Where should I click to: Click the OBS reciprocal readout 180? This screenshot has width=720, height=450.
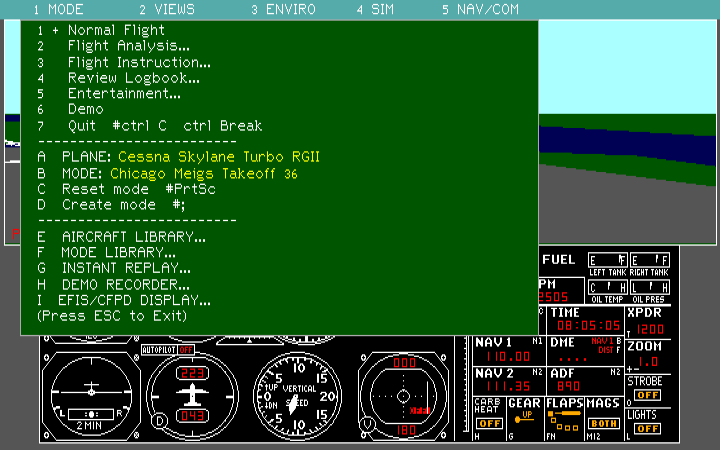(404, 430)
